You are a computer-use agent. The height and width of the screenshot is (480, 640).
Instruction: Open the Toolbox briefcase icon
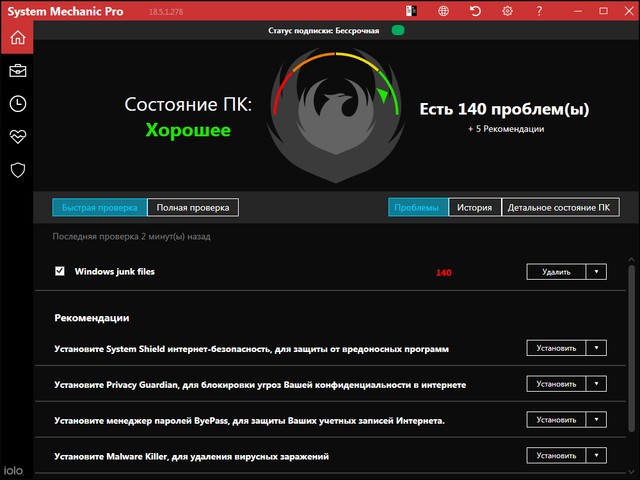pos(17,71)
